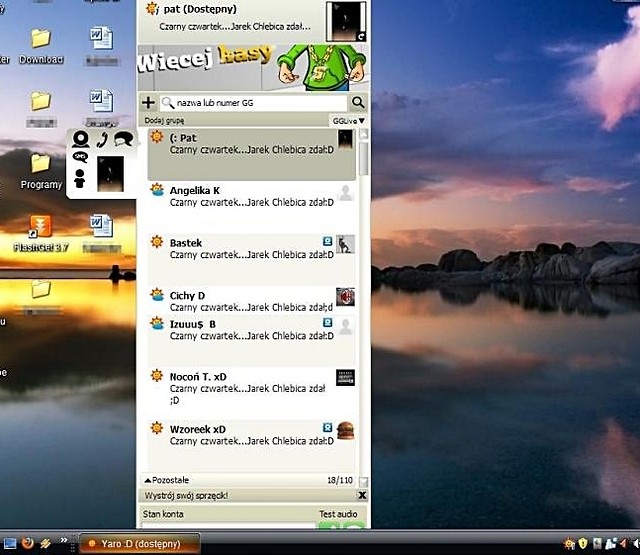The image size is (640, 555).
Task: Select the 'Cichy D' contact
Action: point(251,300)
